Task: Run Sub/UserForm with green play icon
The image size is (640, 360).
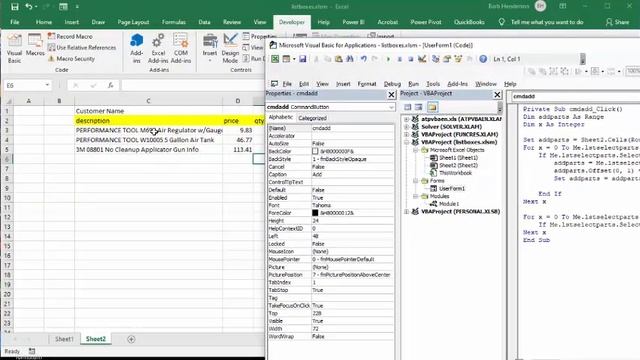Action: (388, 59)
